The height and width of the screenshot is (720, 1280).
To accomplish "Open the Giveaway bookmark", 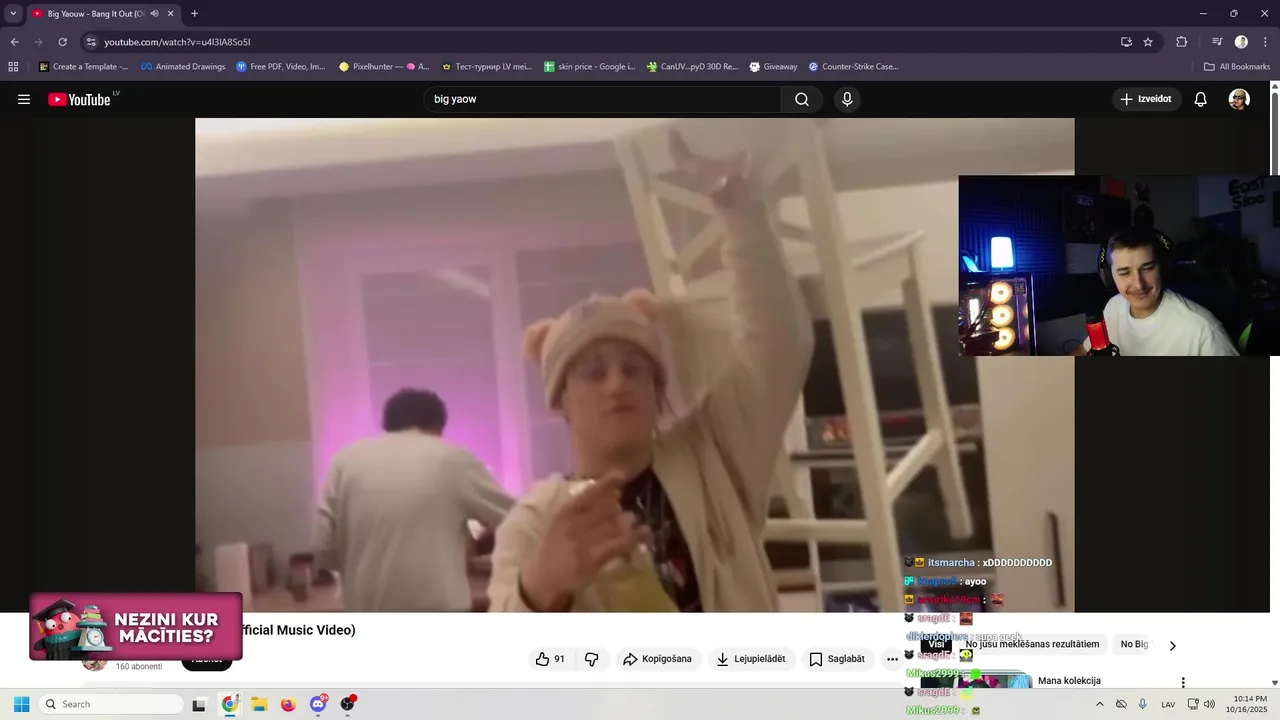I will [773, 67].
